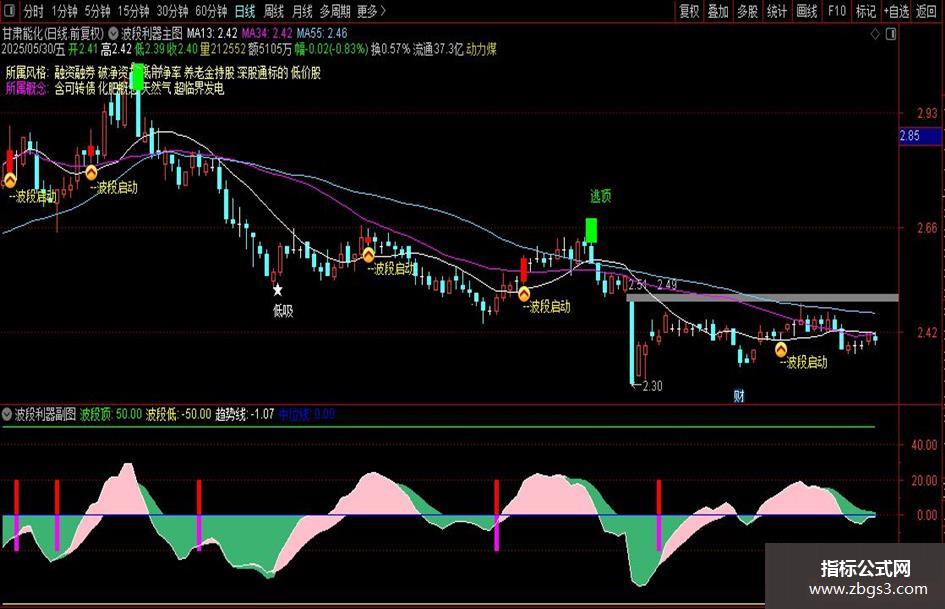
Task: Click the MA13: 2.42 label
Action: pyautogui.click(x=212, y=34)
